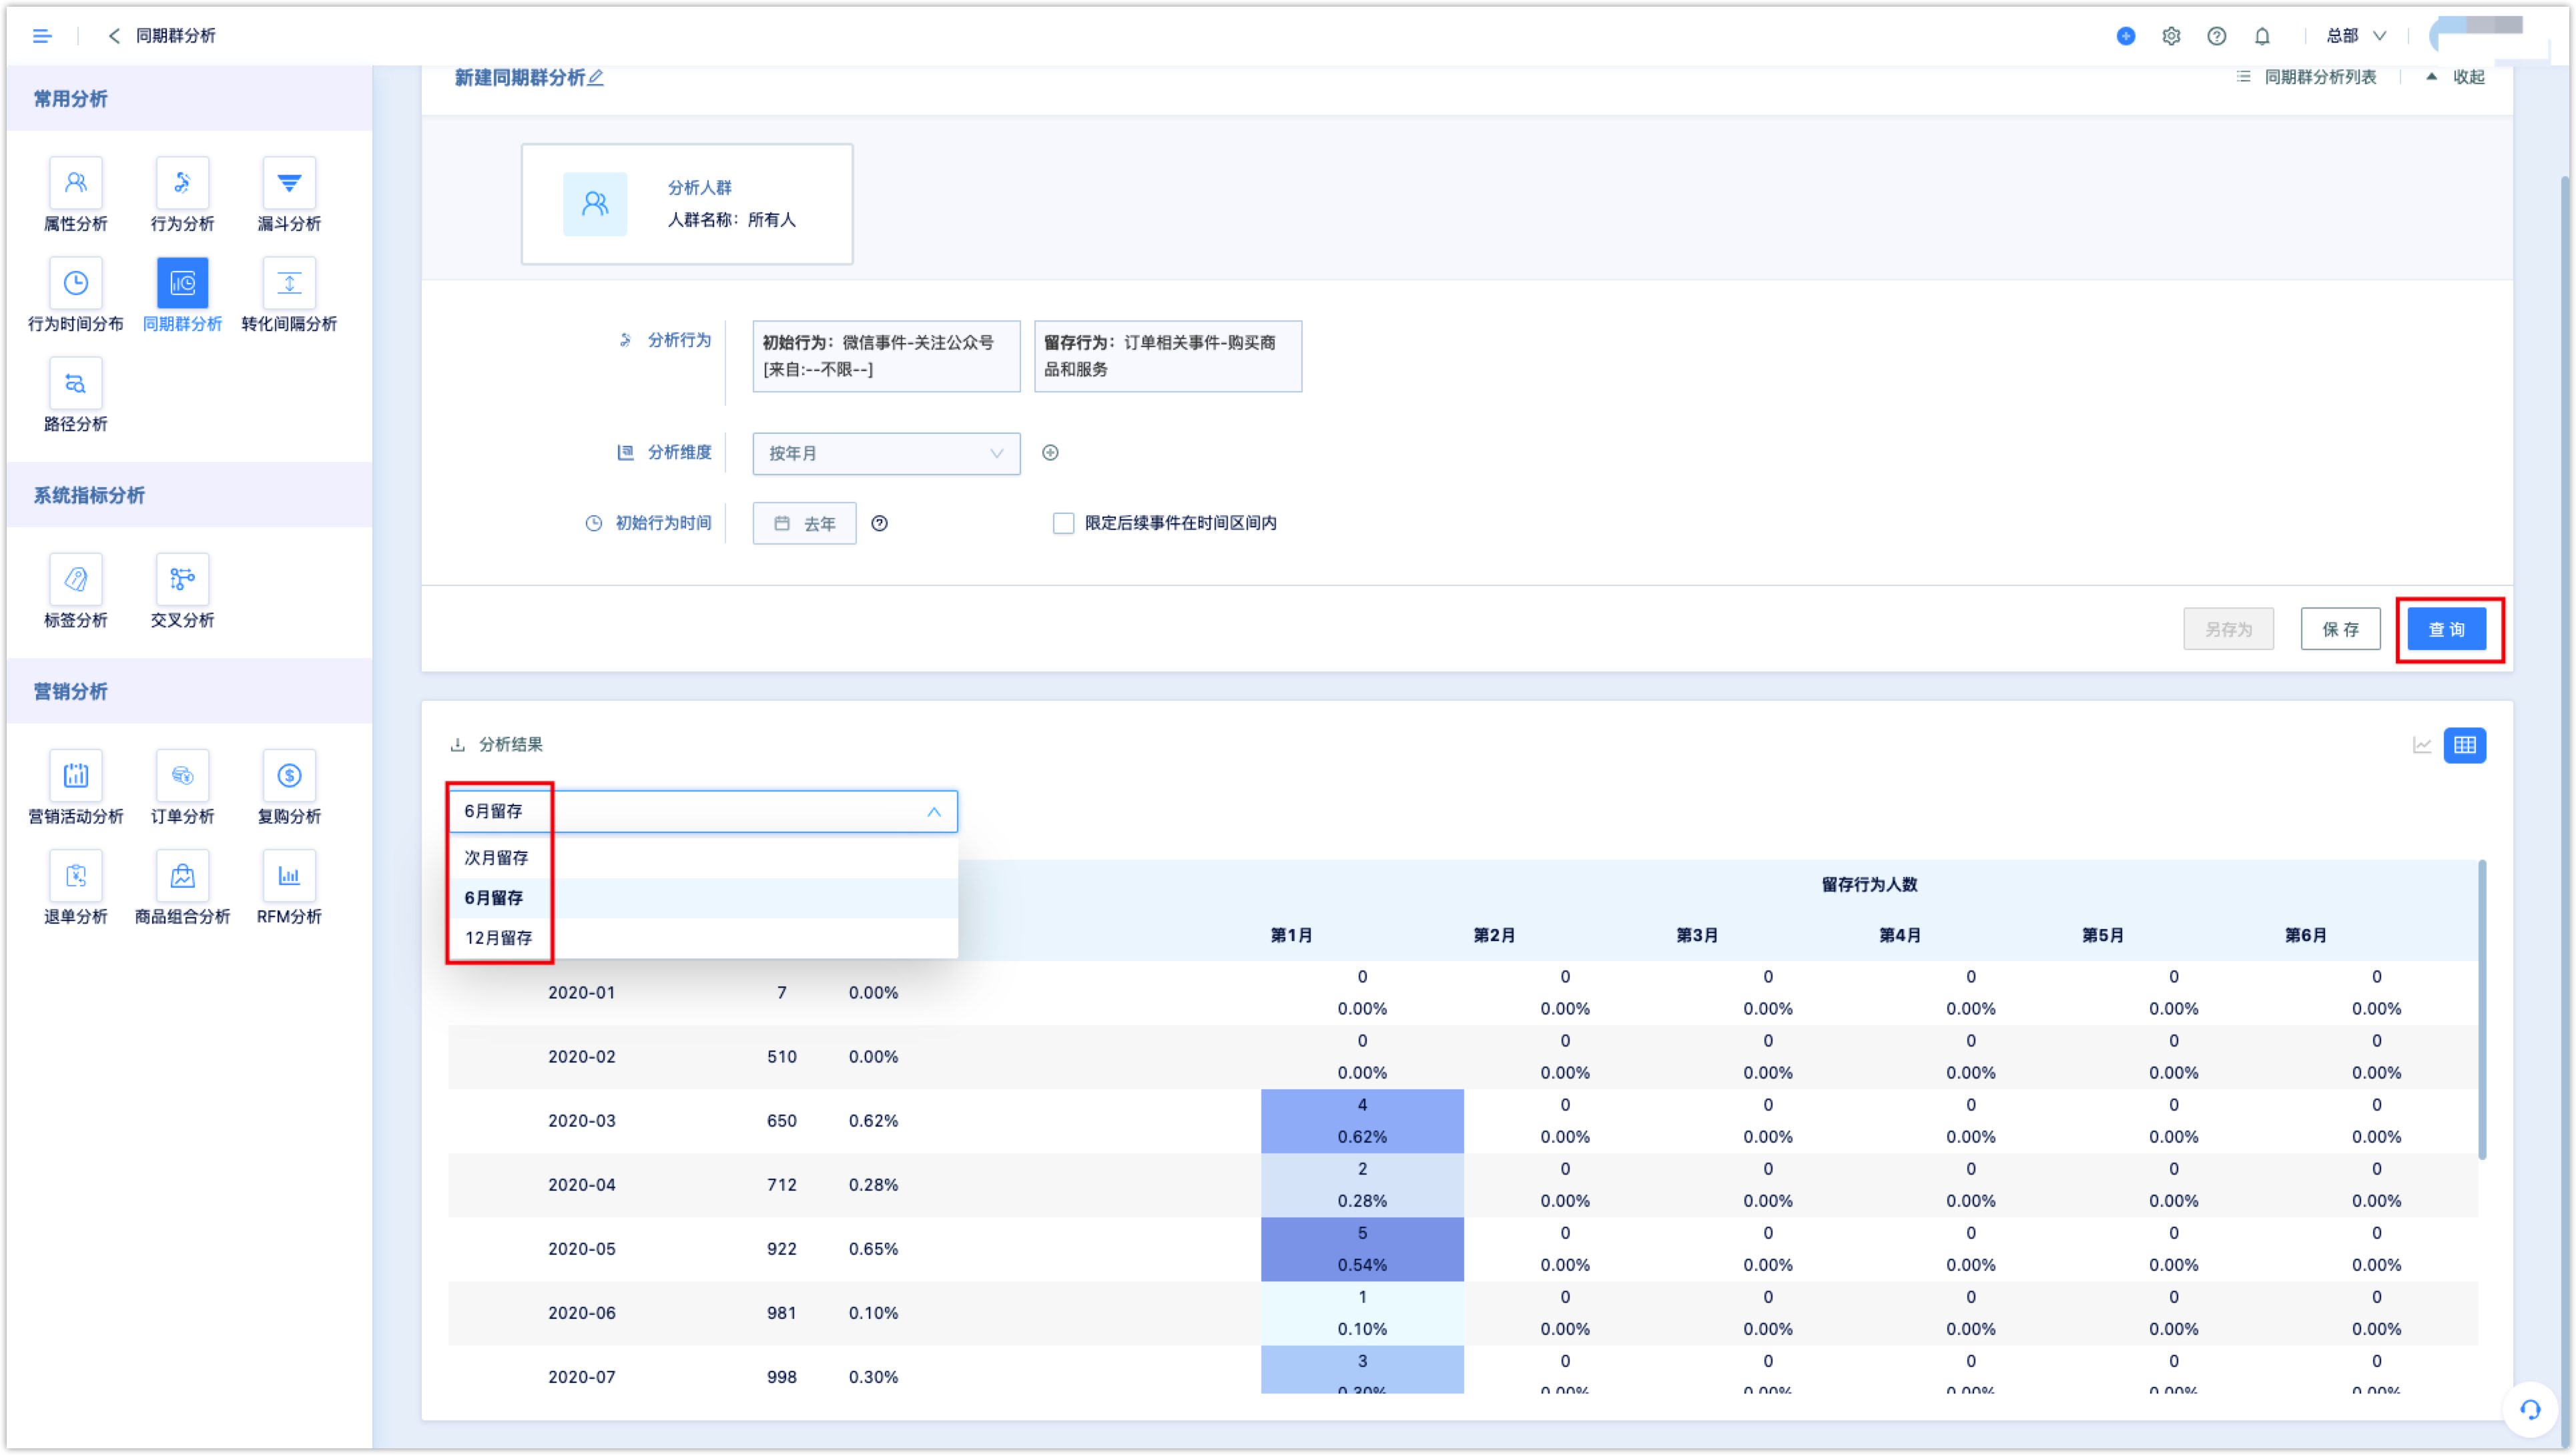Select the highlighted 同期群分析 icon
2576x1455 pixels.
[x=182, y=283]
